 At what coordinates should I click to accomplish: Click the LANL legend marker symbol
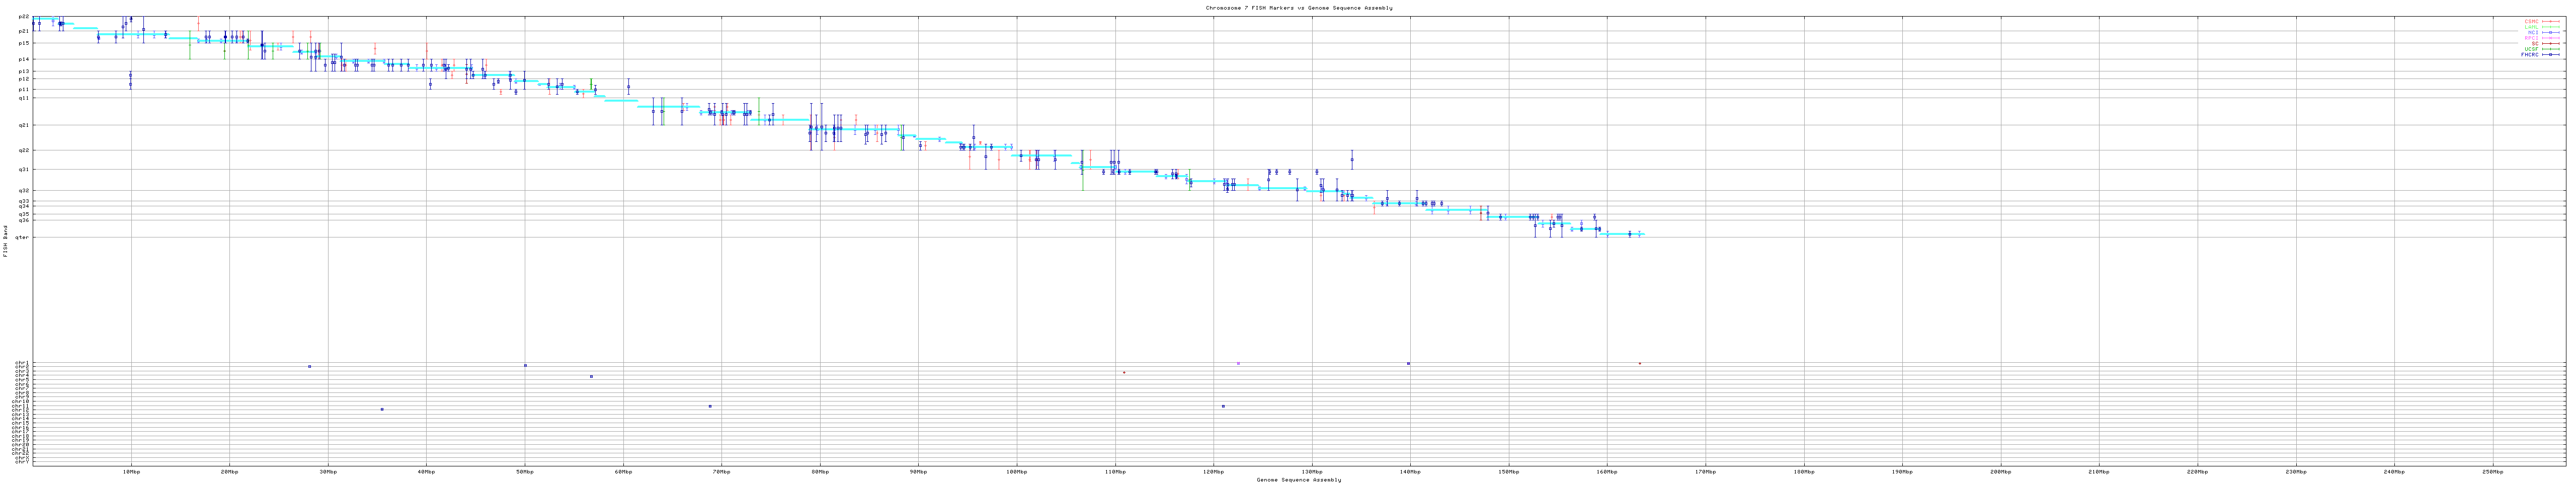[2551, 27]
